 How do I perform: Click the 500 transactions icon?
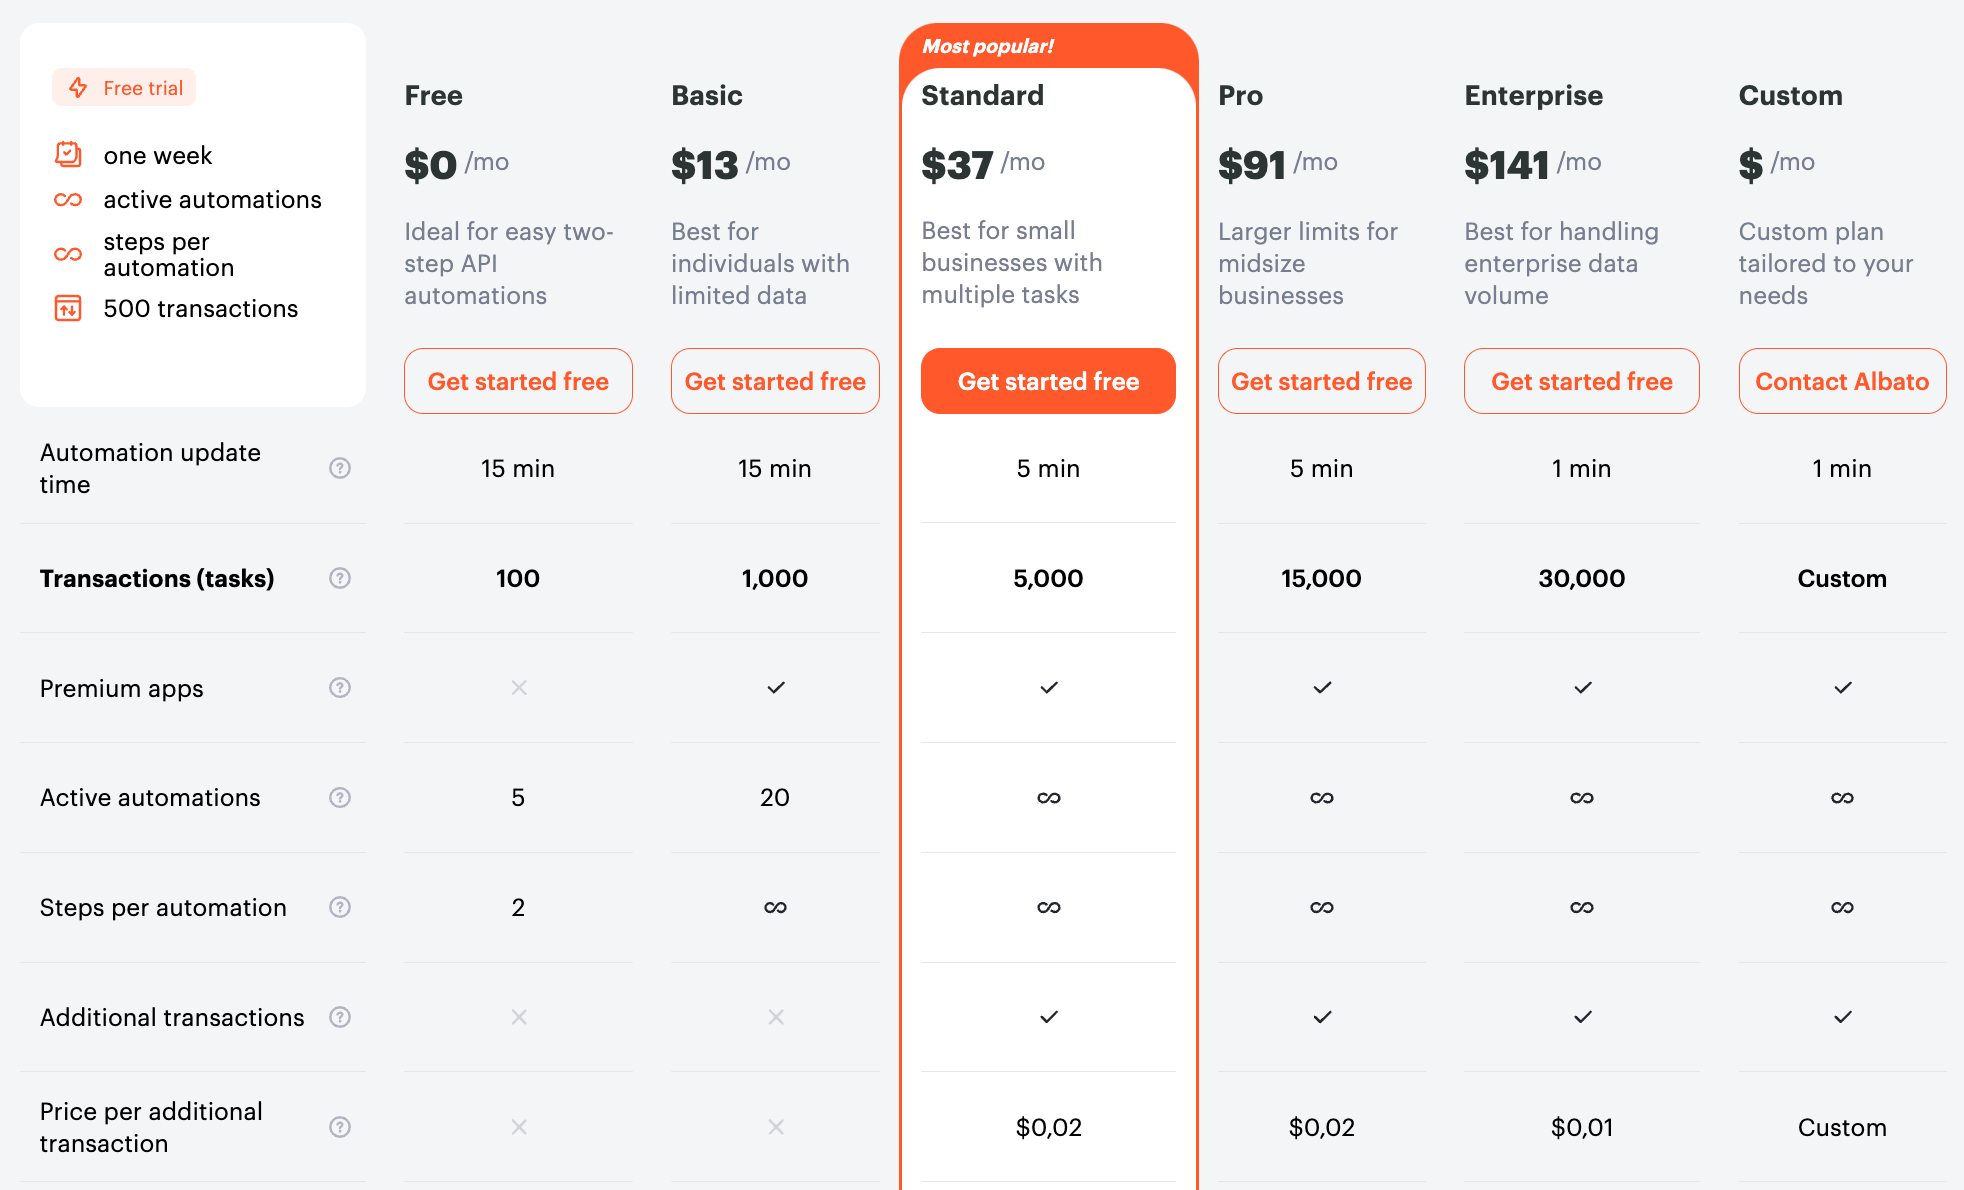68,308
